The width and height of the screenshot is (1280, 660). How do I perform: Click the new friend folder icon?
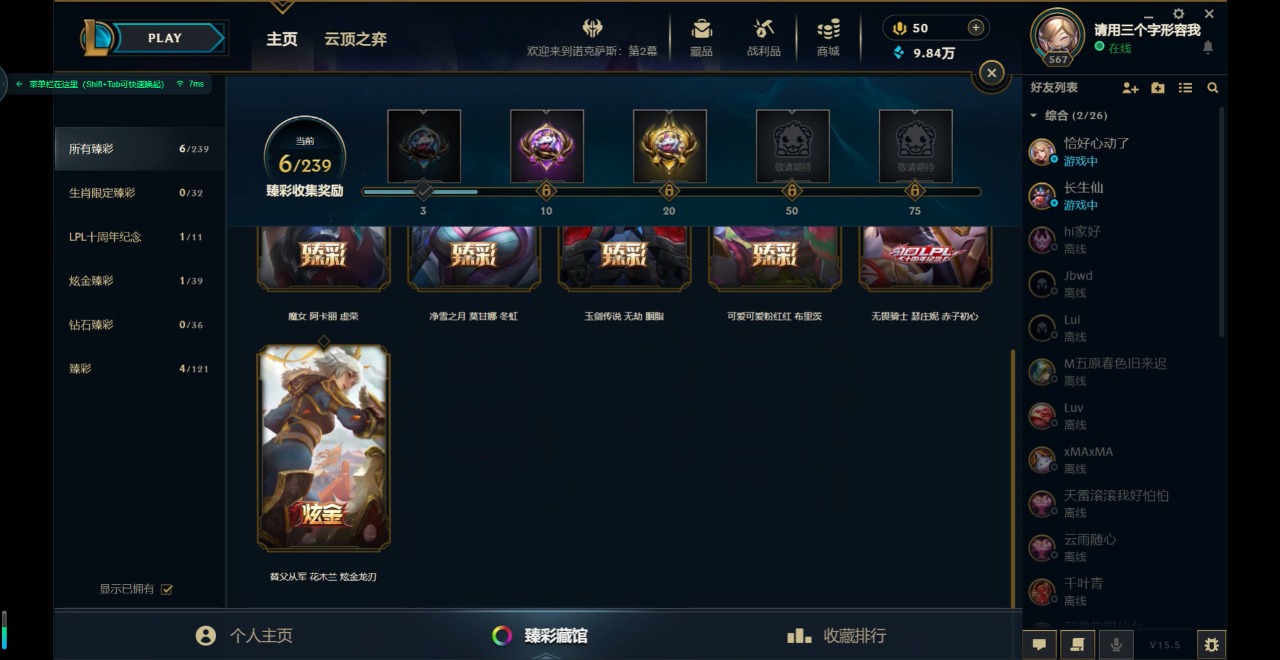coord(1158,88)
